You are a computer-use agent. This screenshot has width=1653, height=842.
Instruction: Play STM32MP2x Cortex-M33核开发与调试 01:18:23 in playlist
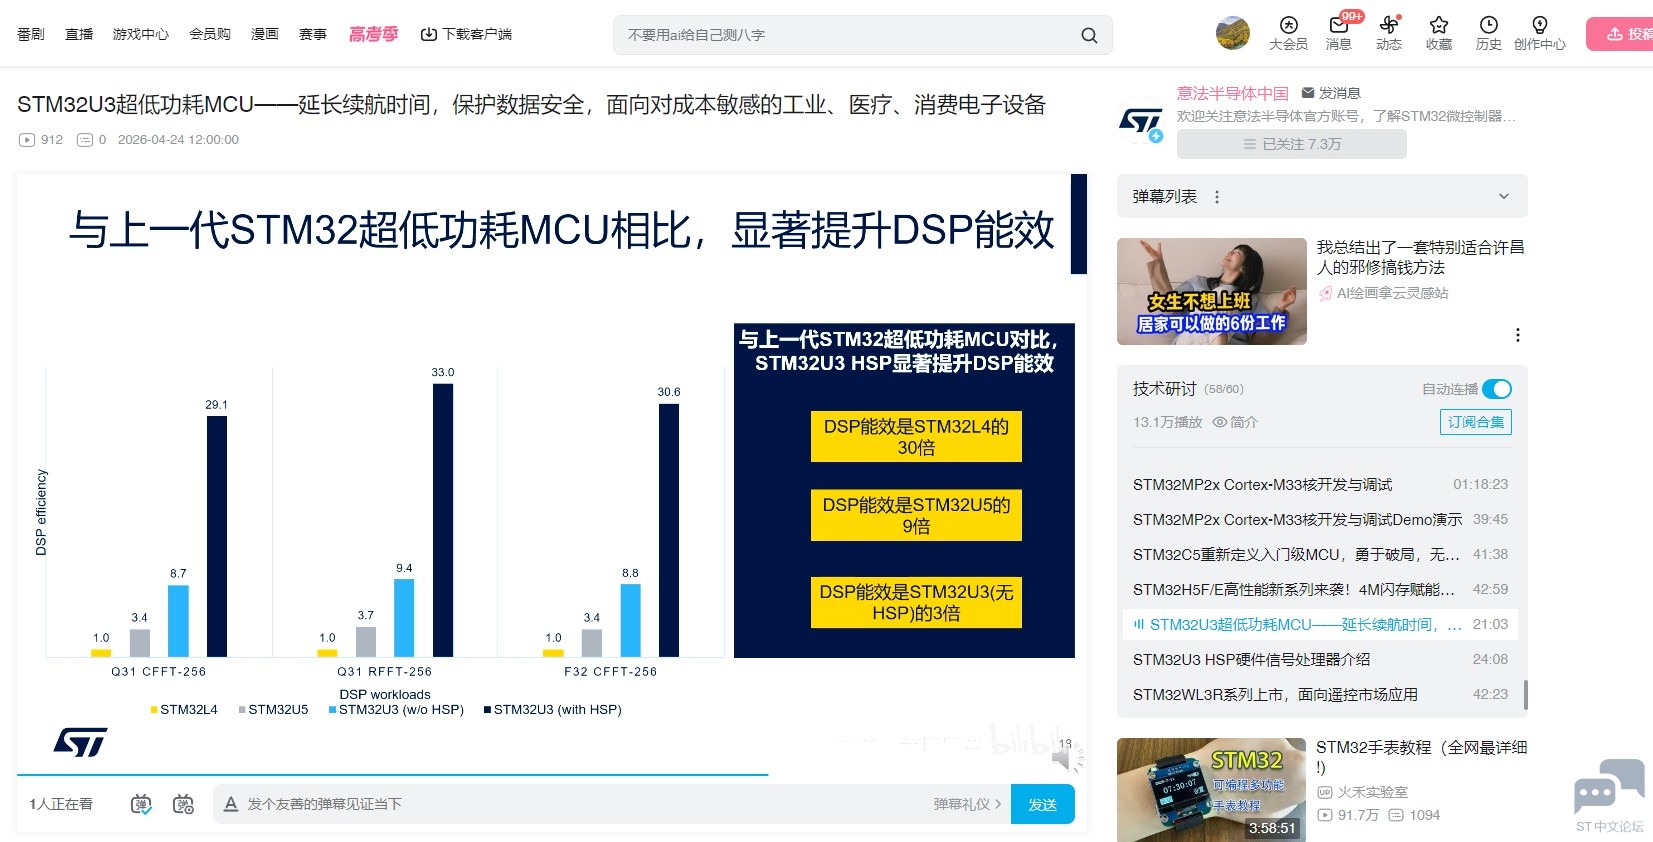point(1320,485)
